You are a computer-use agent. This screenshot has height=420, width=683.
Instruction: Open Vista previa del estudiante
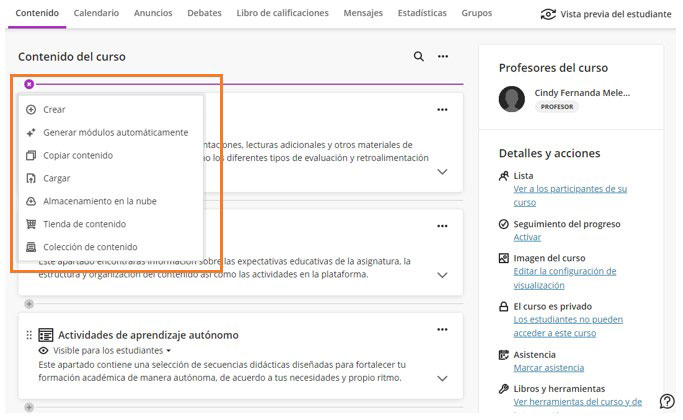605,14
